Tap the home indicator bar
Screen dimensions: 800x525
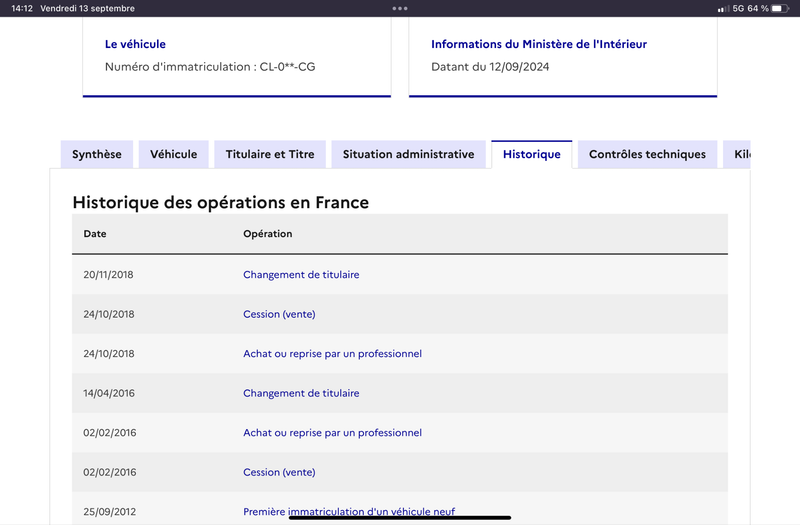400,517
